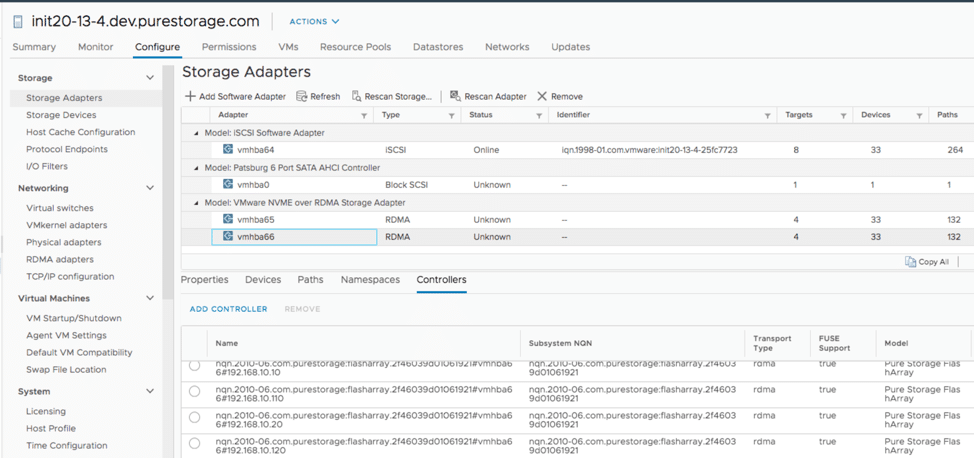Filter the Devices column
The width and height of the screenshot is (974, 458).
(x=919, y=116)
